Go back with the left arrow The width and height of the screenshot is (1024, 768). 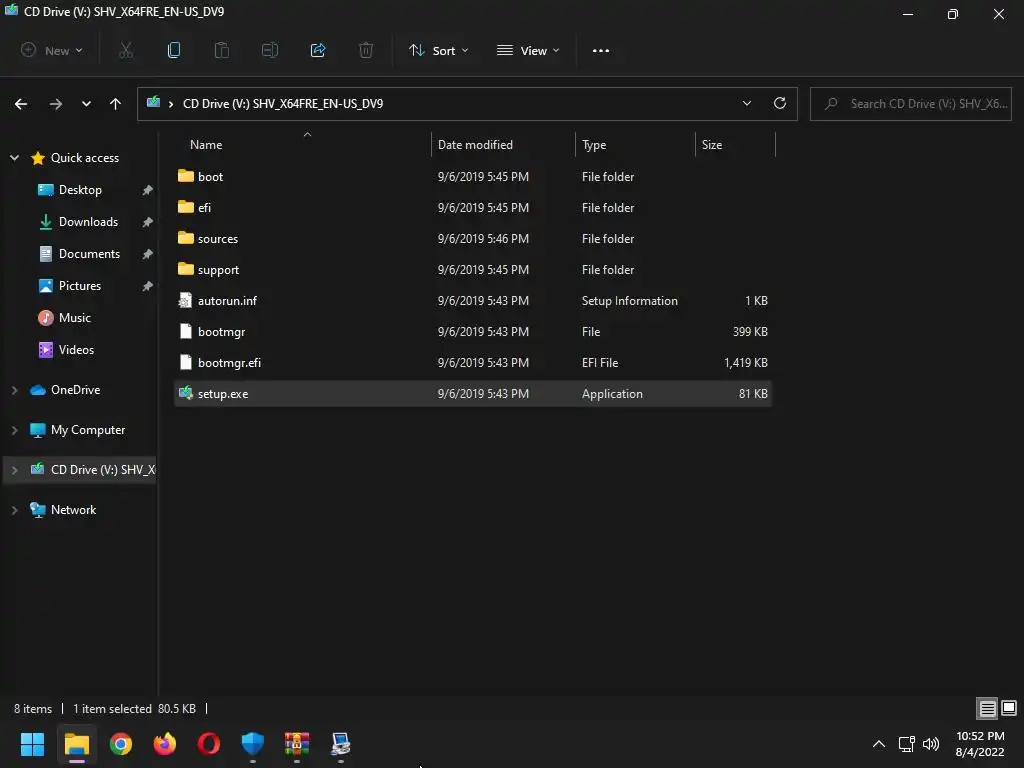coord(21,104)
